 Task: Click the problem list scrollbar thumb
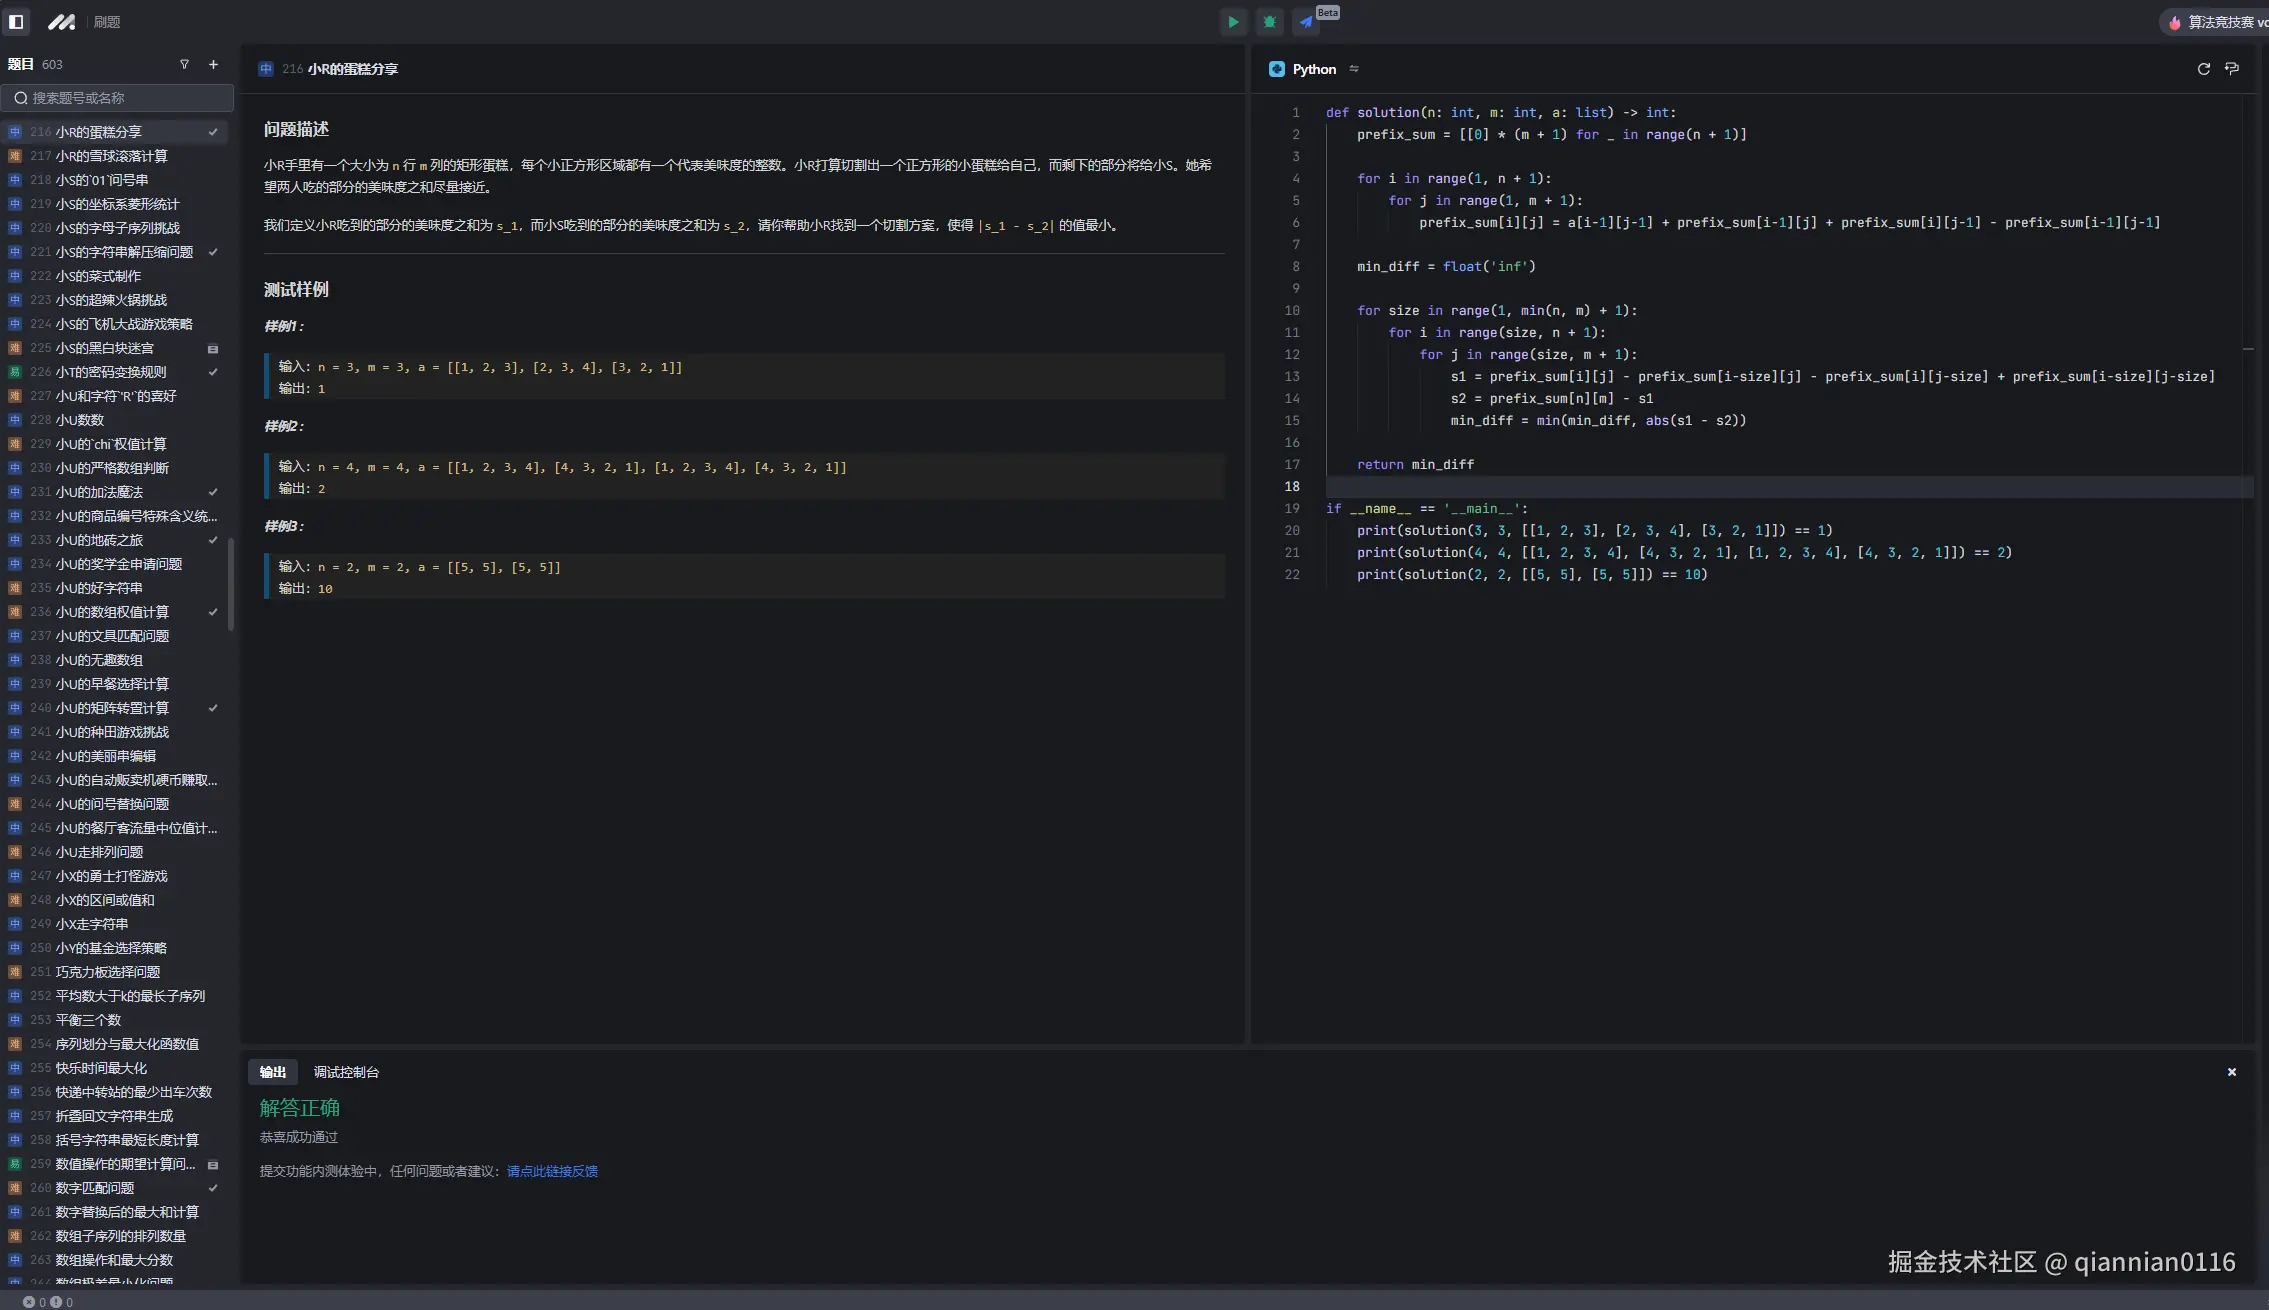(231, 585)
